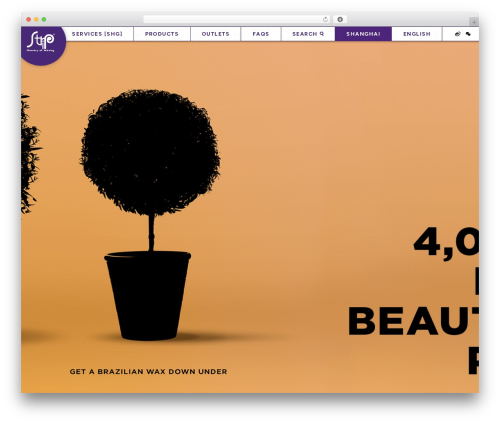Open the FAQs menu item
The width and height of the screenshot is (500, 423).
(x=261, y=34)
